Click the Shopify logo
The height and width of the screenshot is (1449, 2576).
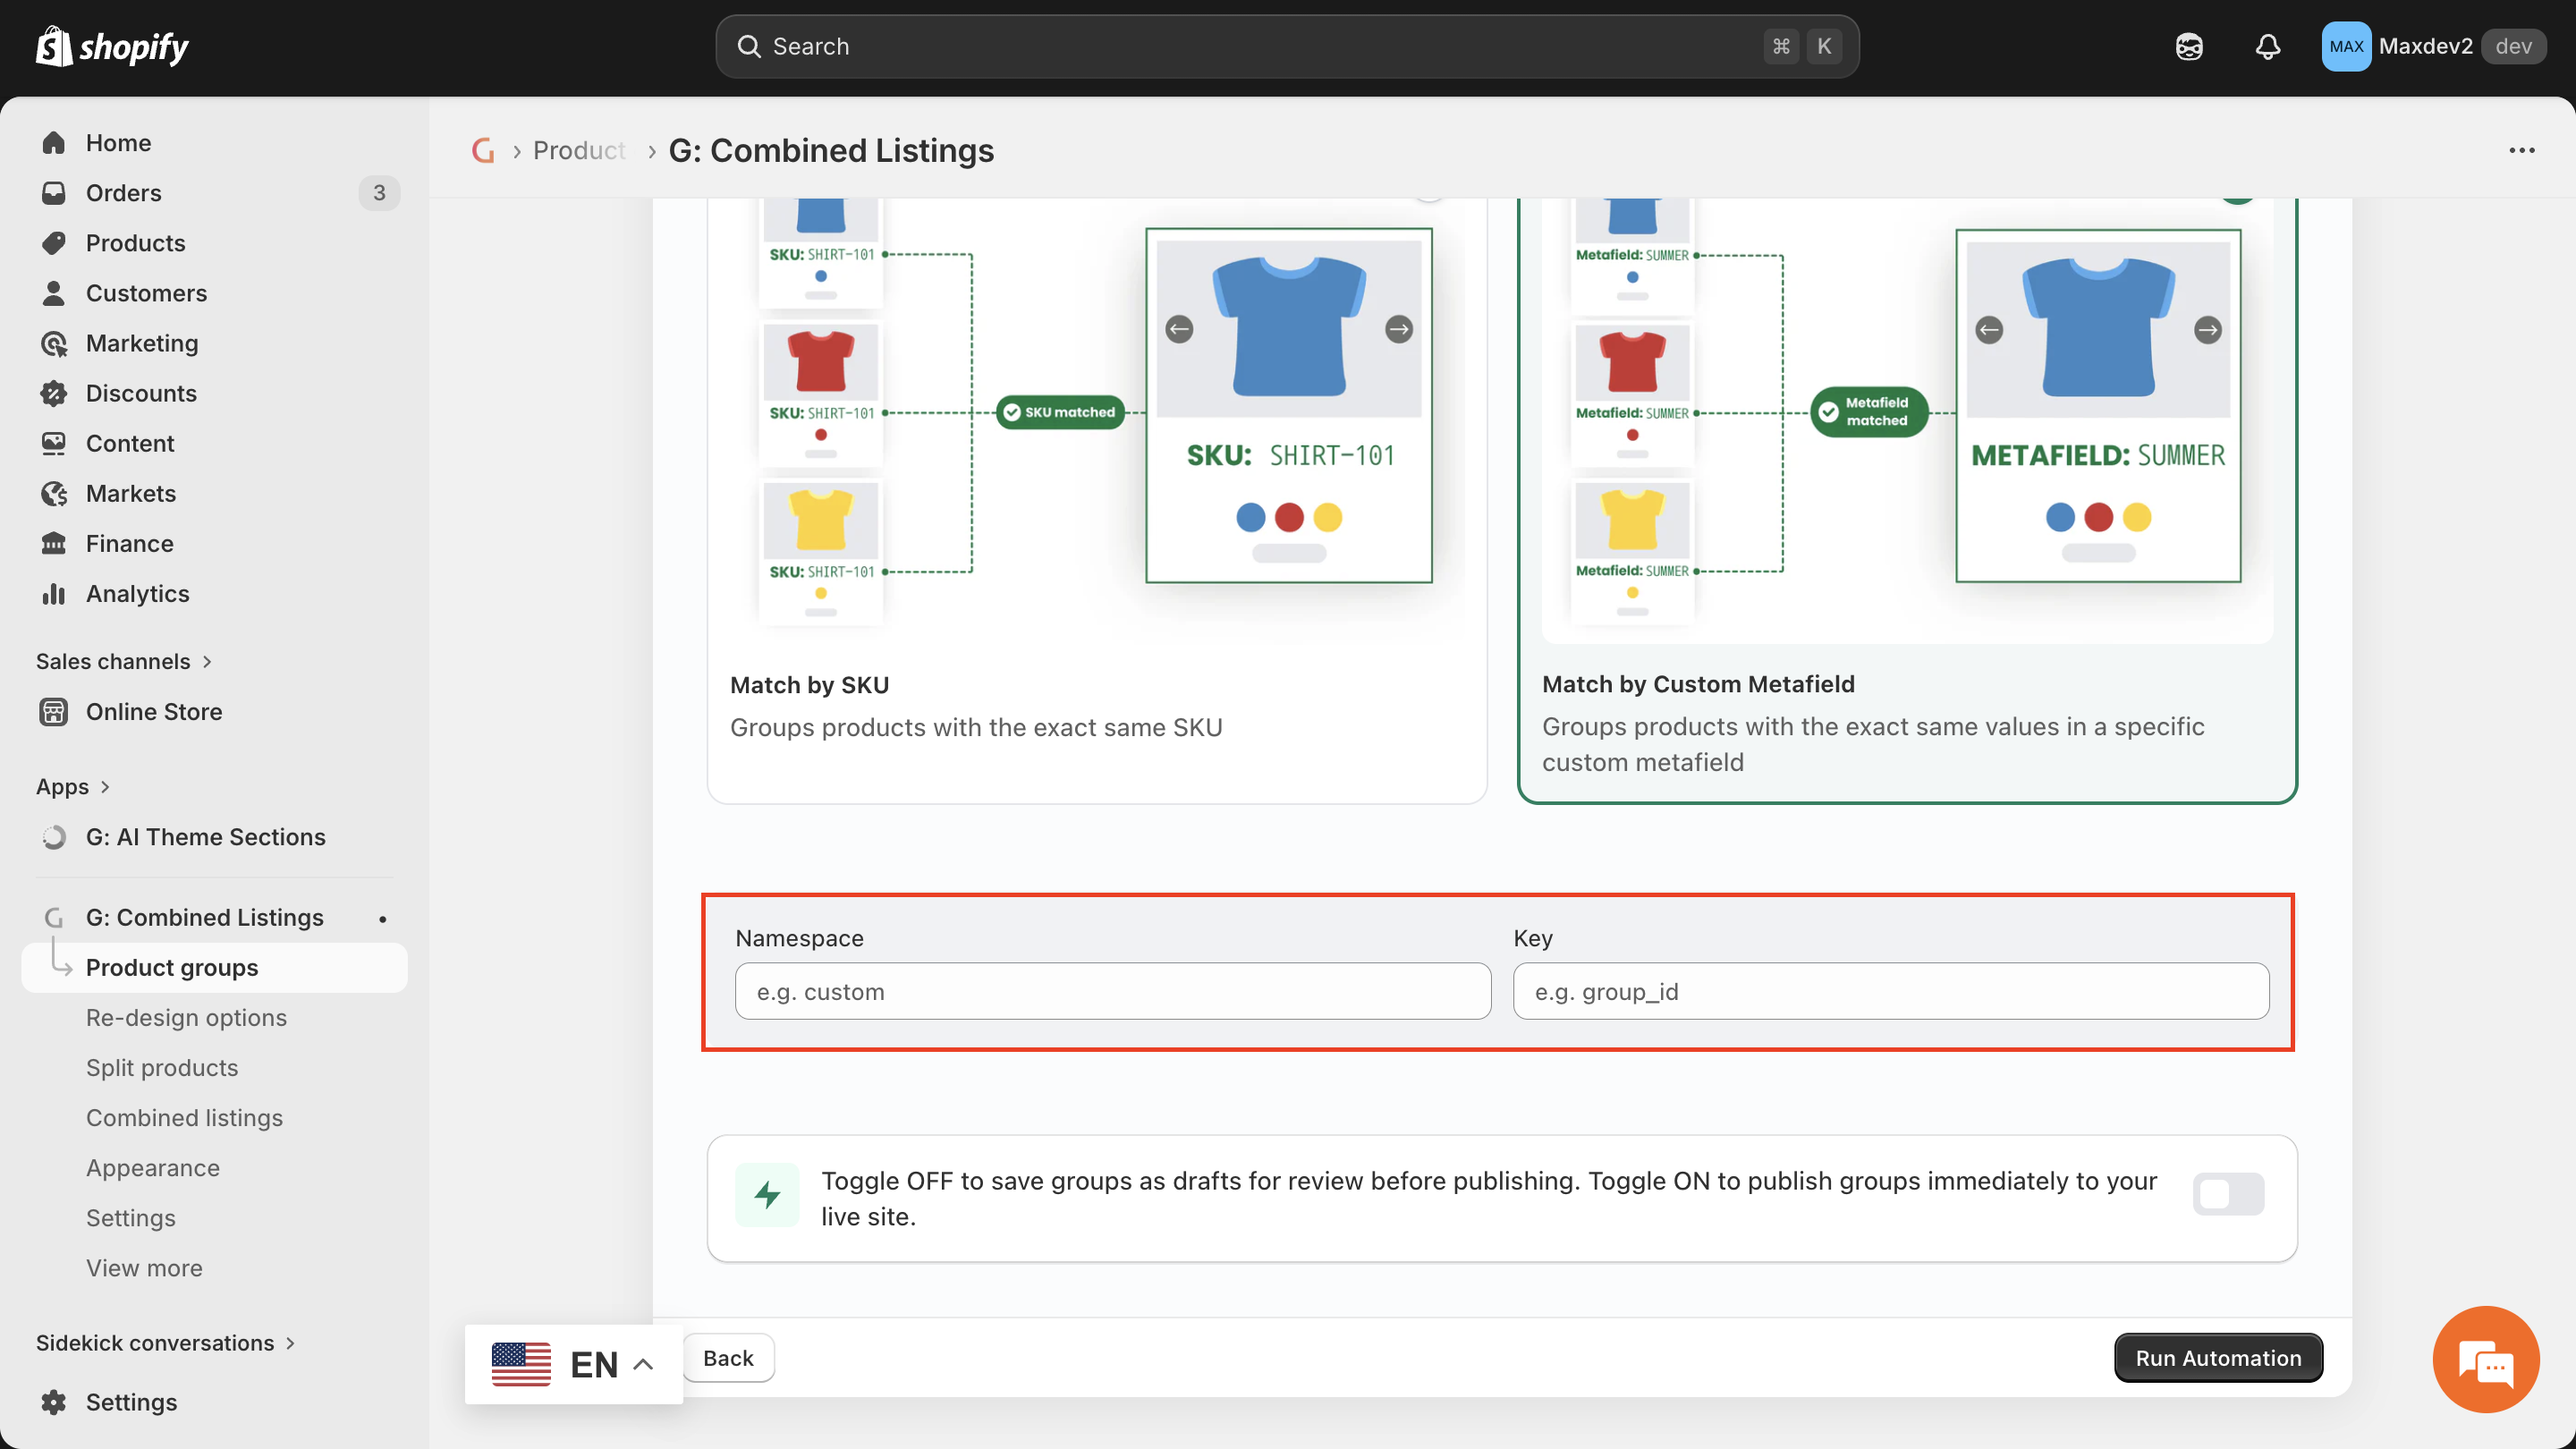click(112, 47)
